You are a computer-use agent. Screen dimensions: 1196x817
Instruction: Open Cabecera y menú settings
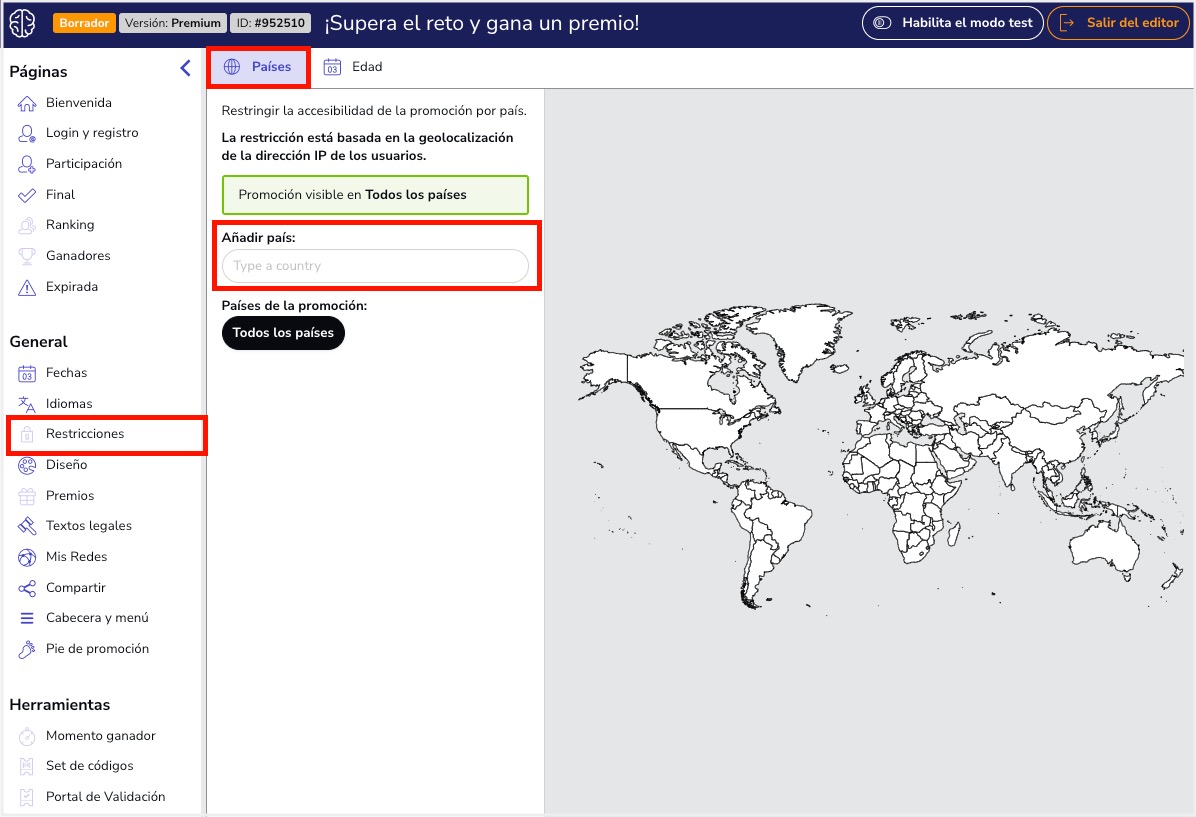click(97, 618)
